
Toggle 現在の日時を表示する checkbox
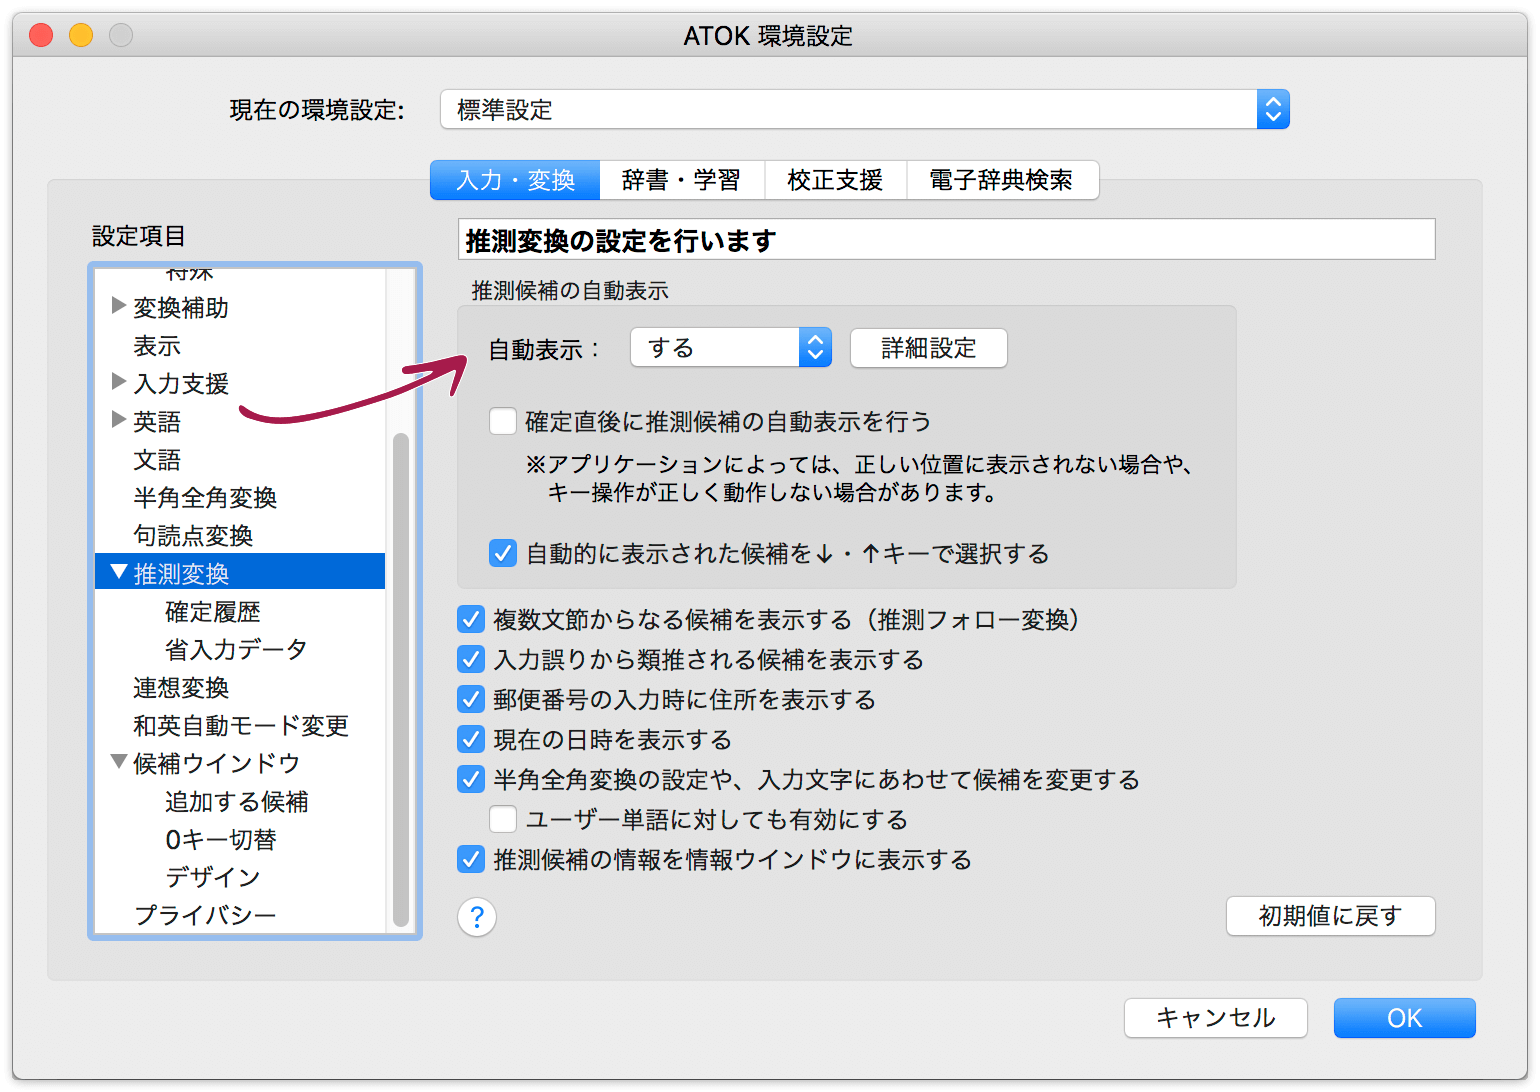tap(471, 739)
